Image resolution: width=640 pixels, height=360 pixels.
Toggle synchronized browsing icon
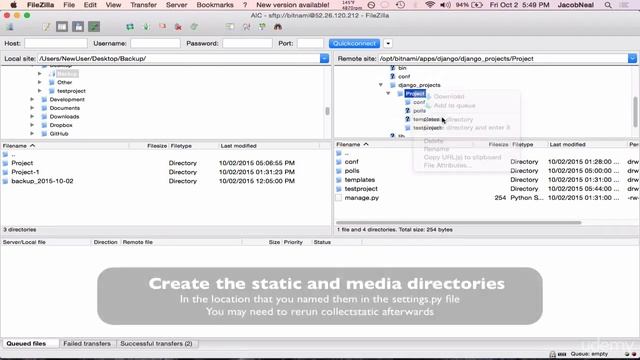pos(262,27)
